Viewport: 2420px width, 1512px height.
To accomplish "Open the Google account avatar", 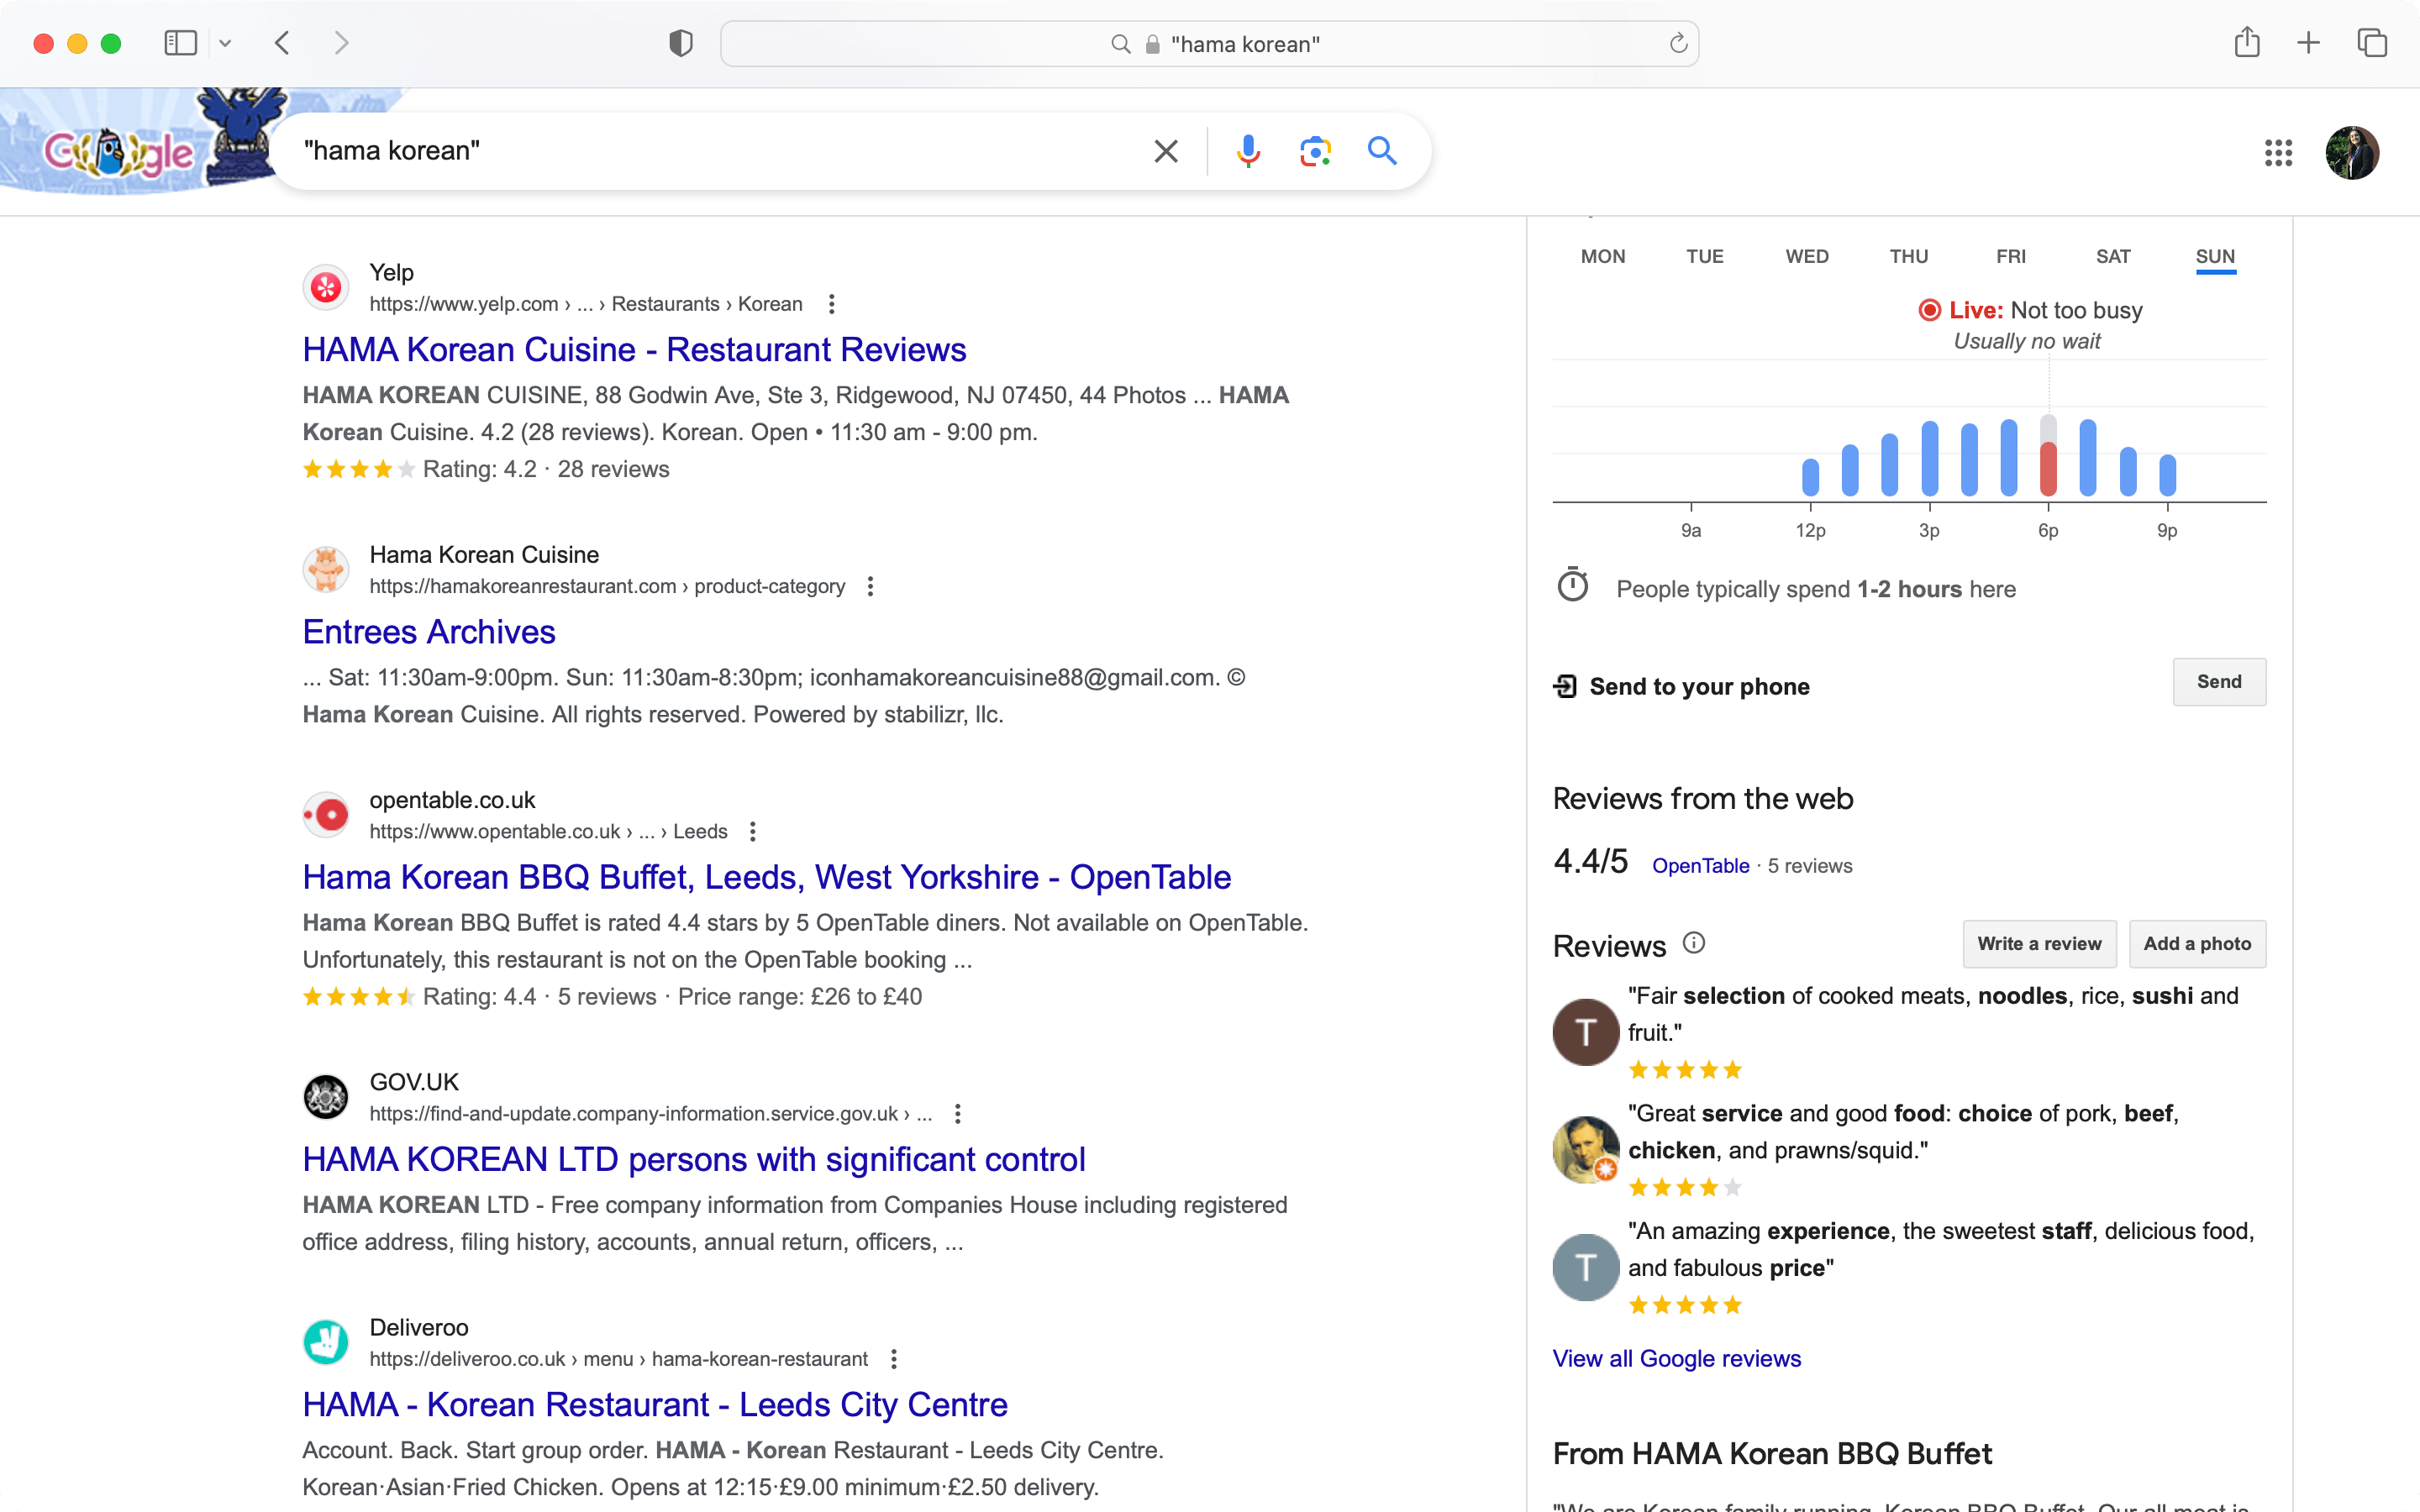I will click(2352, 153).
